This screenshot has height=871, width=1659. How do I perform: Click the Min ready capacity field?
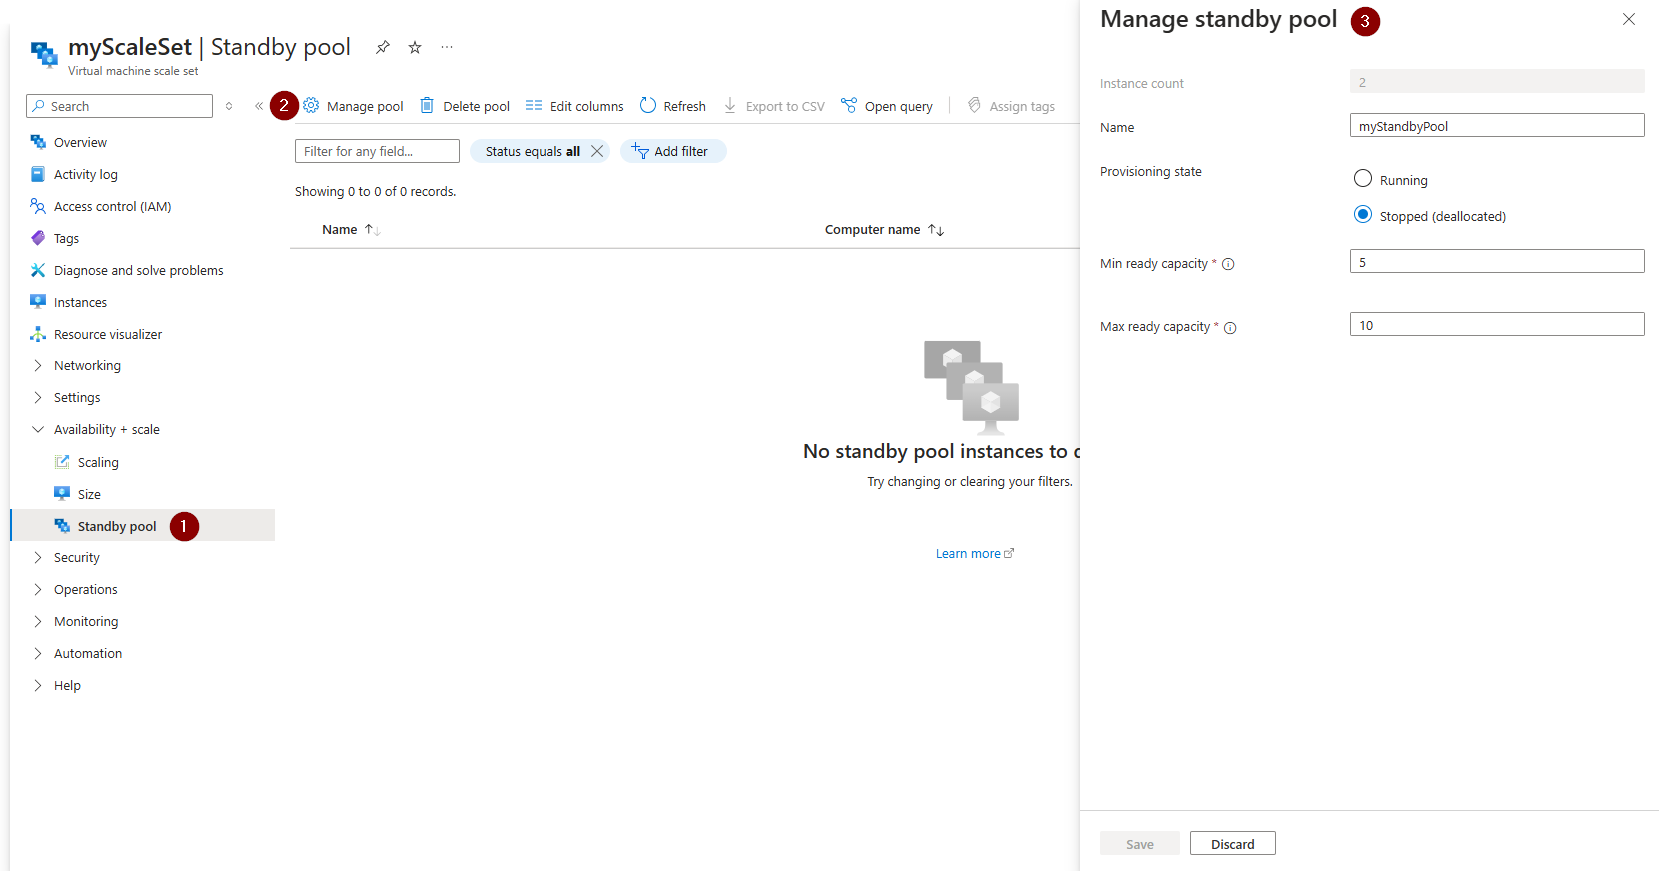(1497, 261)
